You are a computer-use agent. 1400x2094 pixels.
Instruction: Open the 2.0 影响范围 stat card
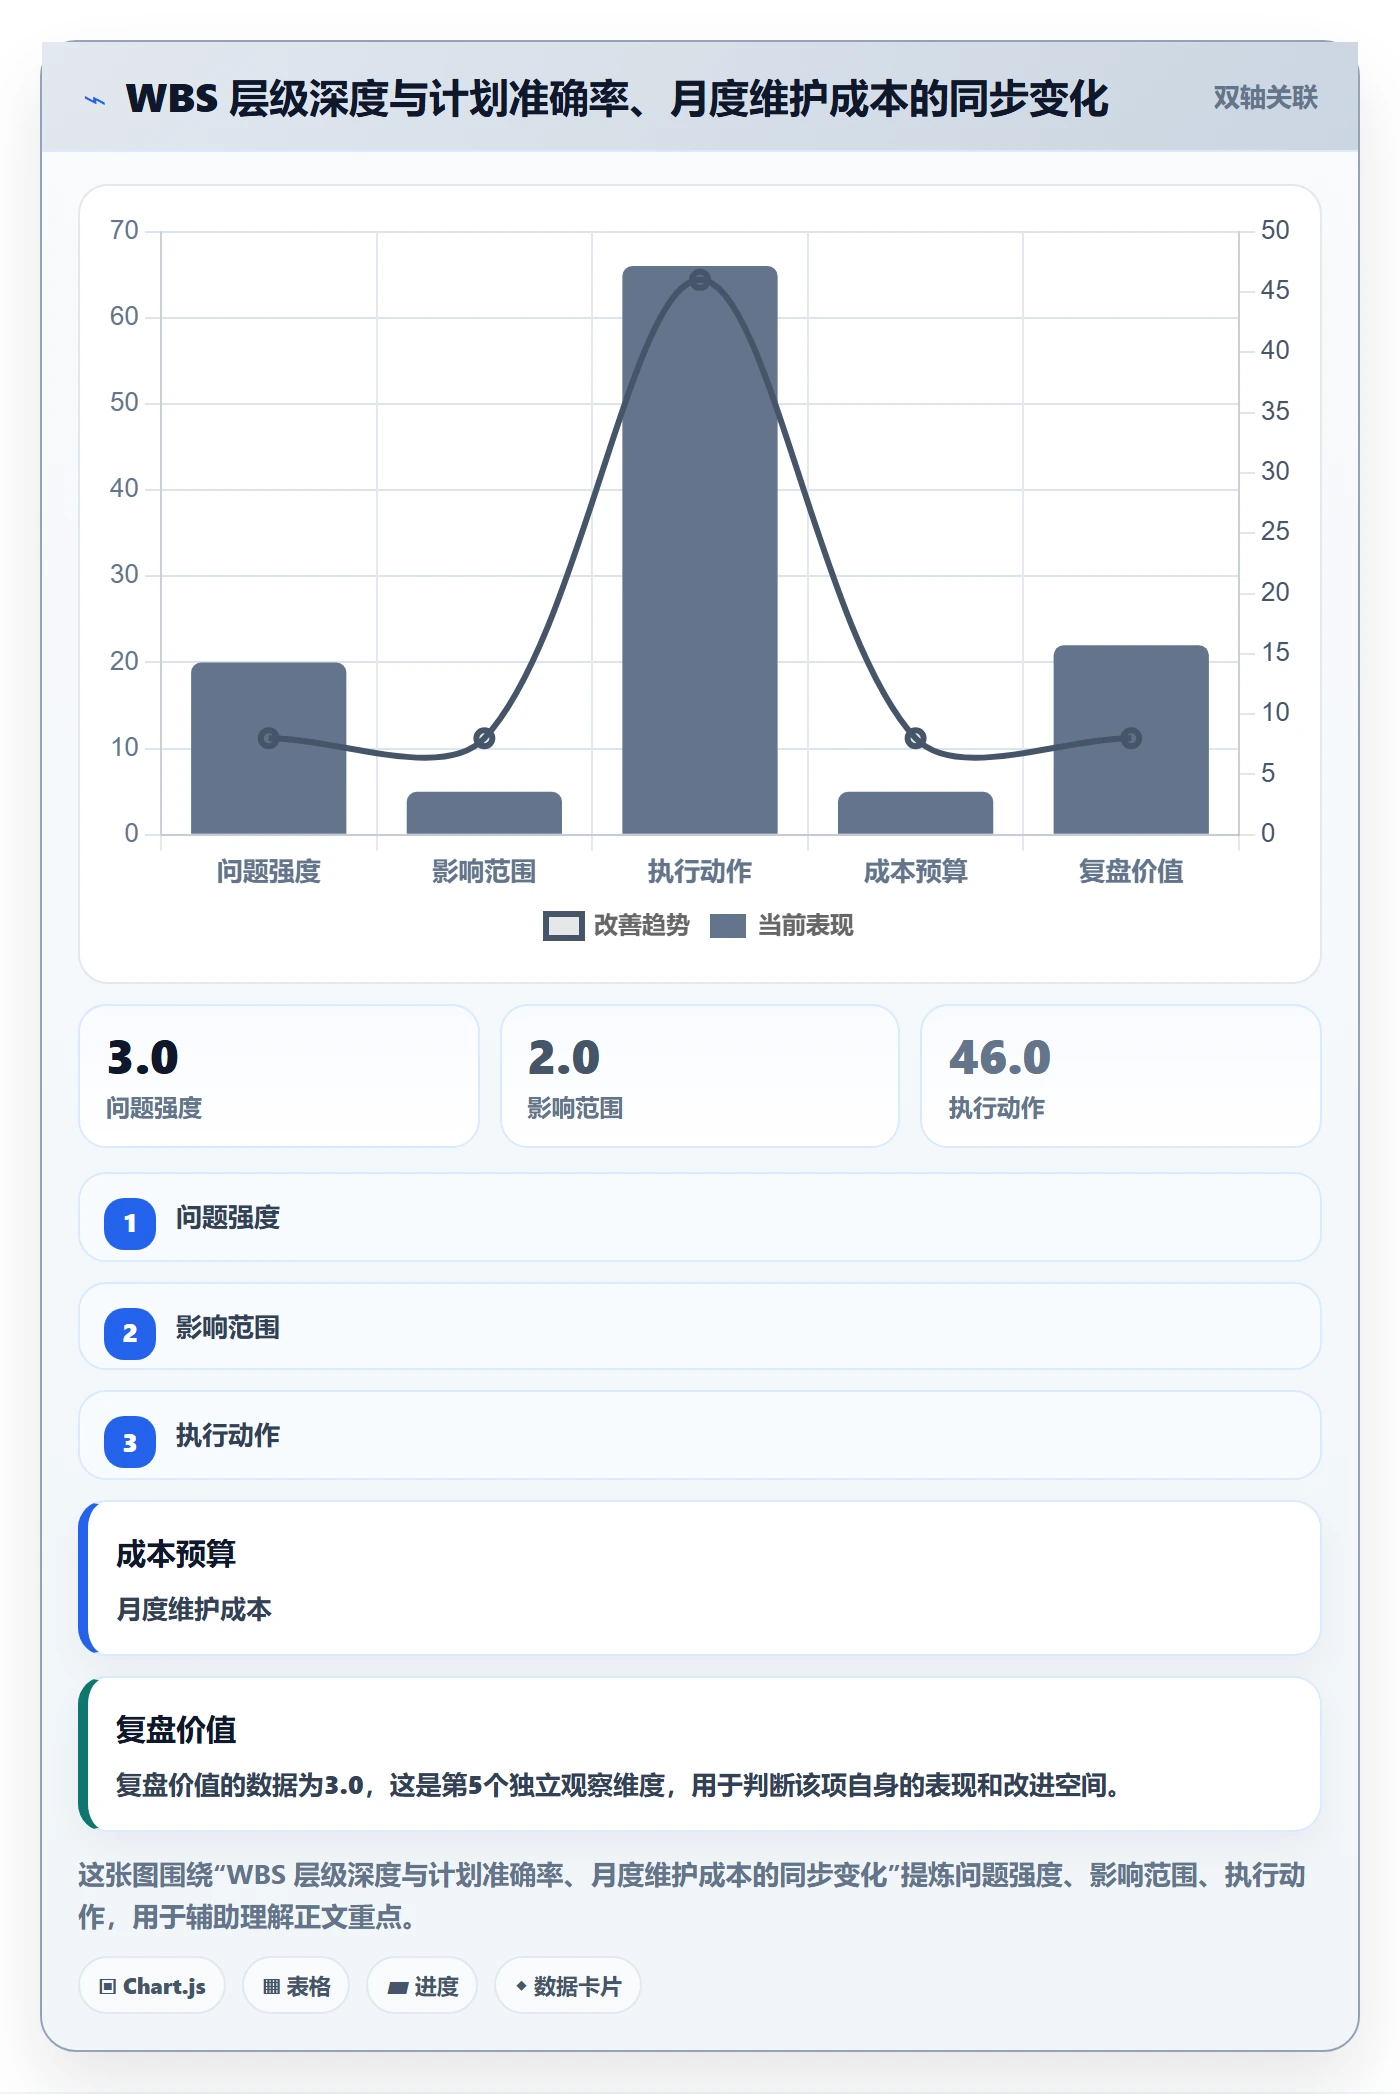click(700, 1076)
